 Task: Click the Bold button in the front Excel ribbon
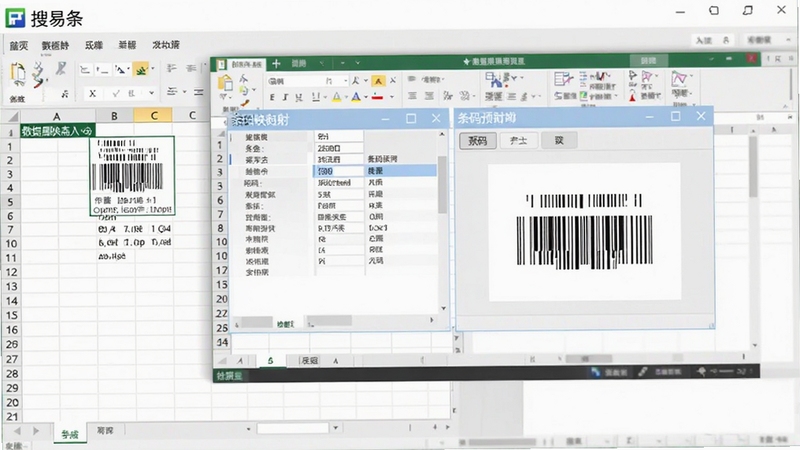(x=272, y=97)
